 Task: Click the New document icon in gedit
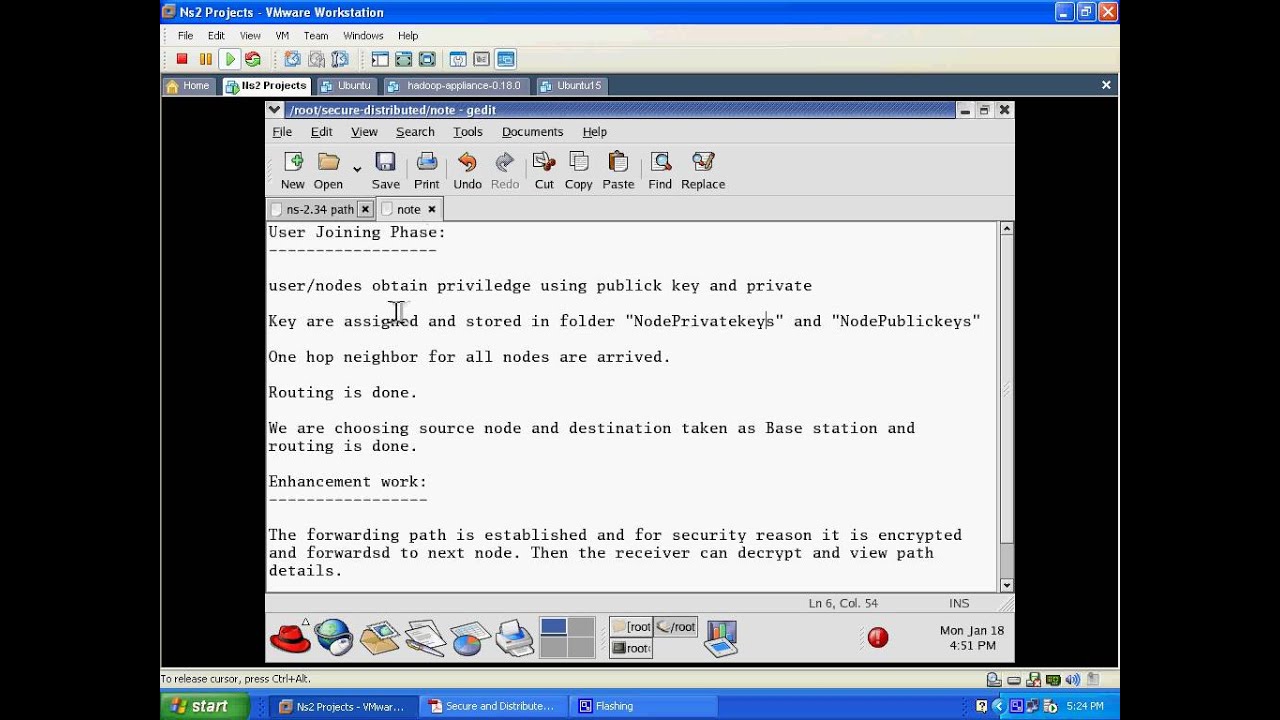pos(293,162)
